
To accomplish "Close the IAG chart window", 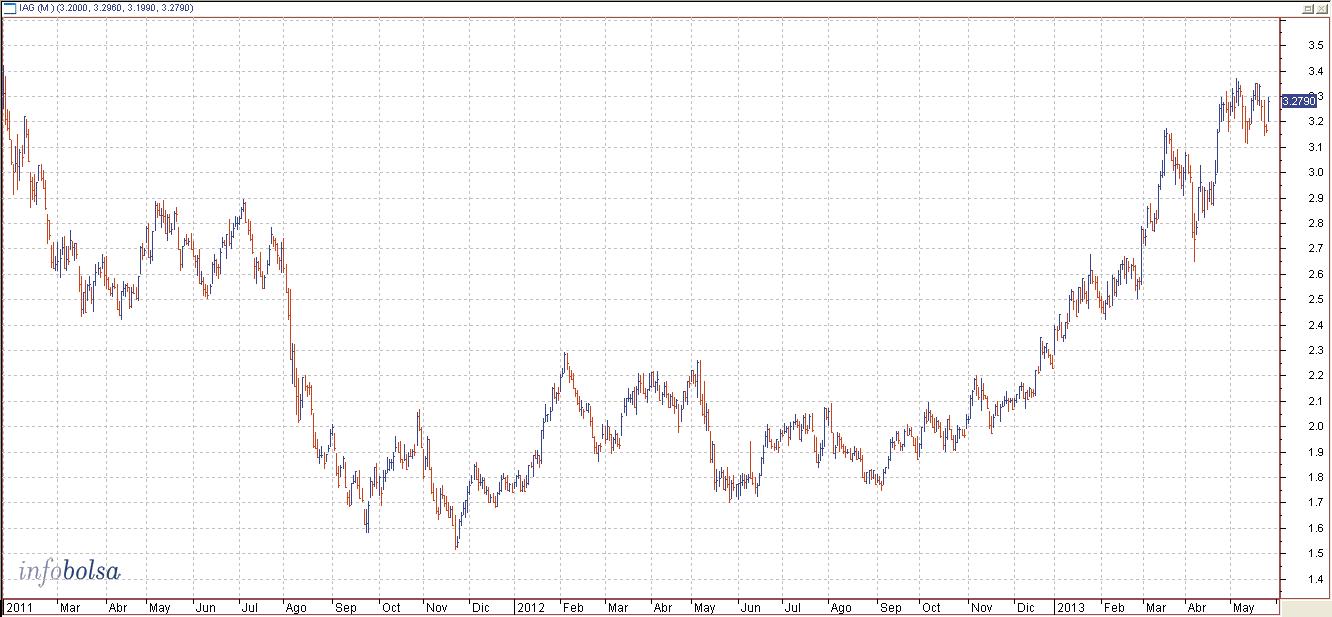I will 1321,8.
